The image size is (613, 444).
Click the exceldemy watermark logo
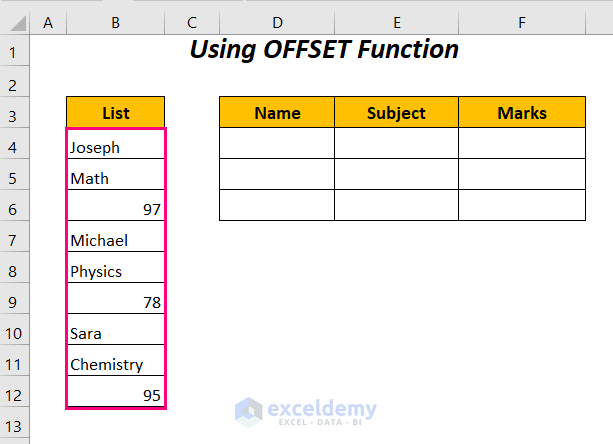(x=306, y=411)
